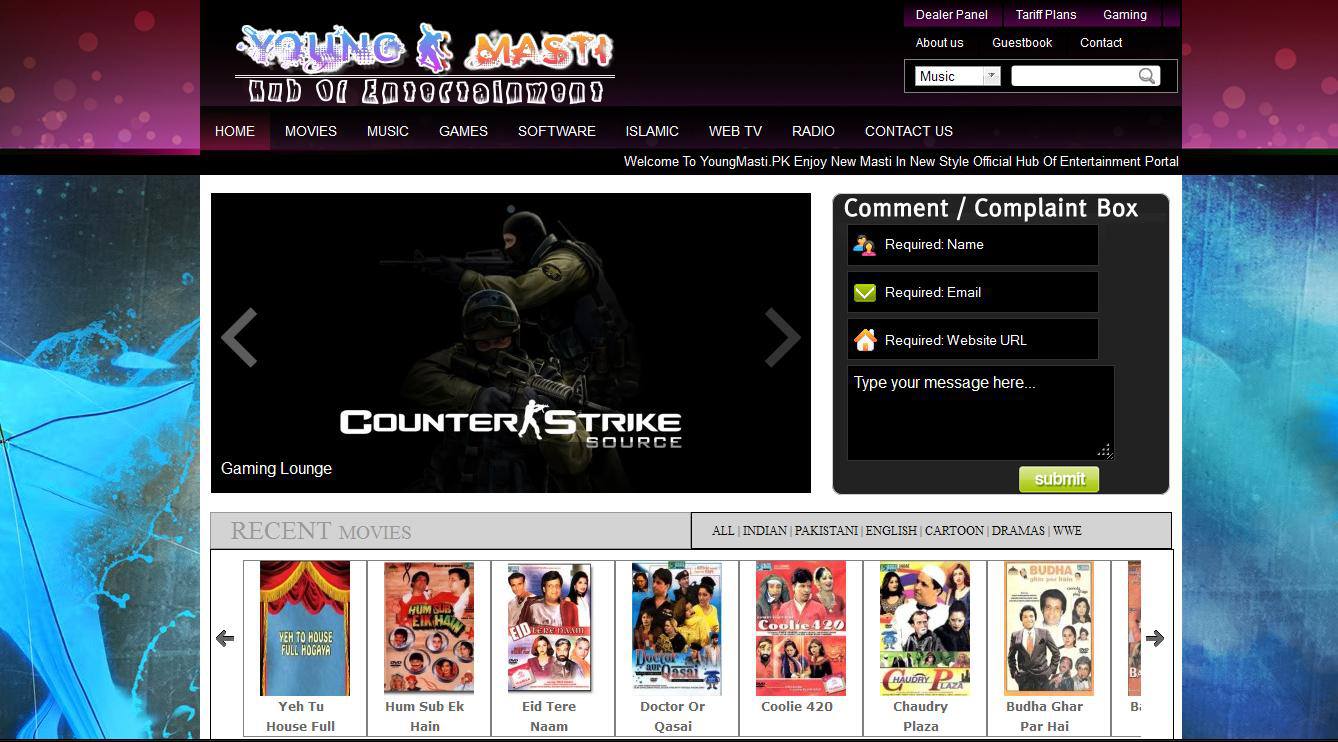1338x742 pixels.
Task: Open the ISLAMIC menu
Action: [652, 131]
